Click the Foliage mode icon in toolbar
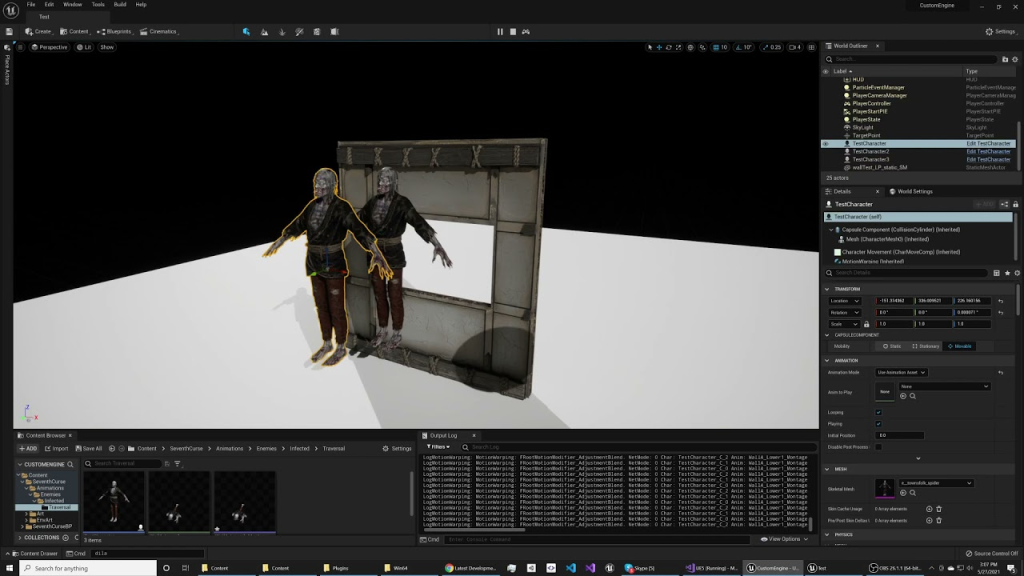The image size is (1024, 576). coord(281,31)
